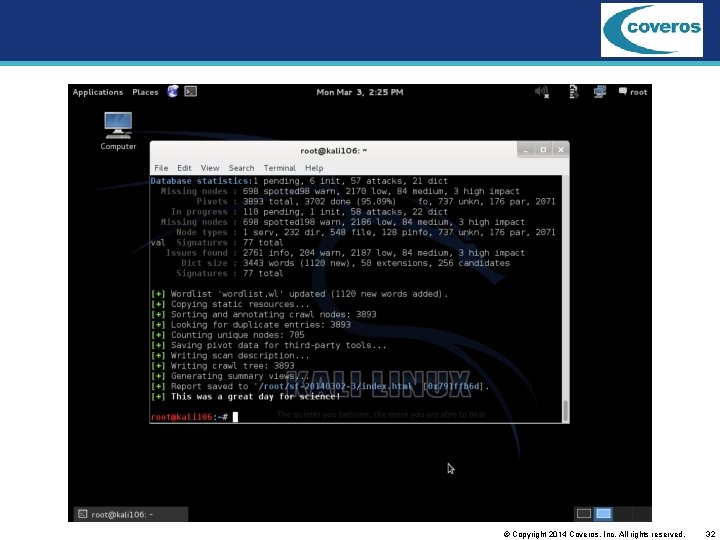Launch the Iceweasel browser icon in panel
The image size is (720, 540).
(173, 92)
